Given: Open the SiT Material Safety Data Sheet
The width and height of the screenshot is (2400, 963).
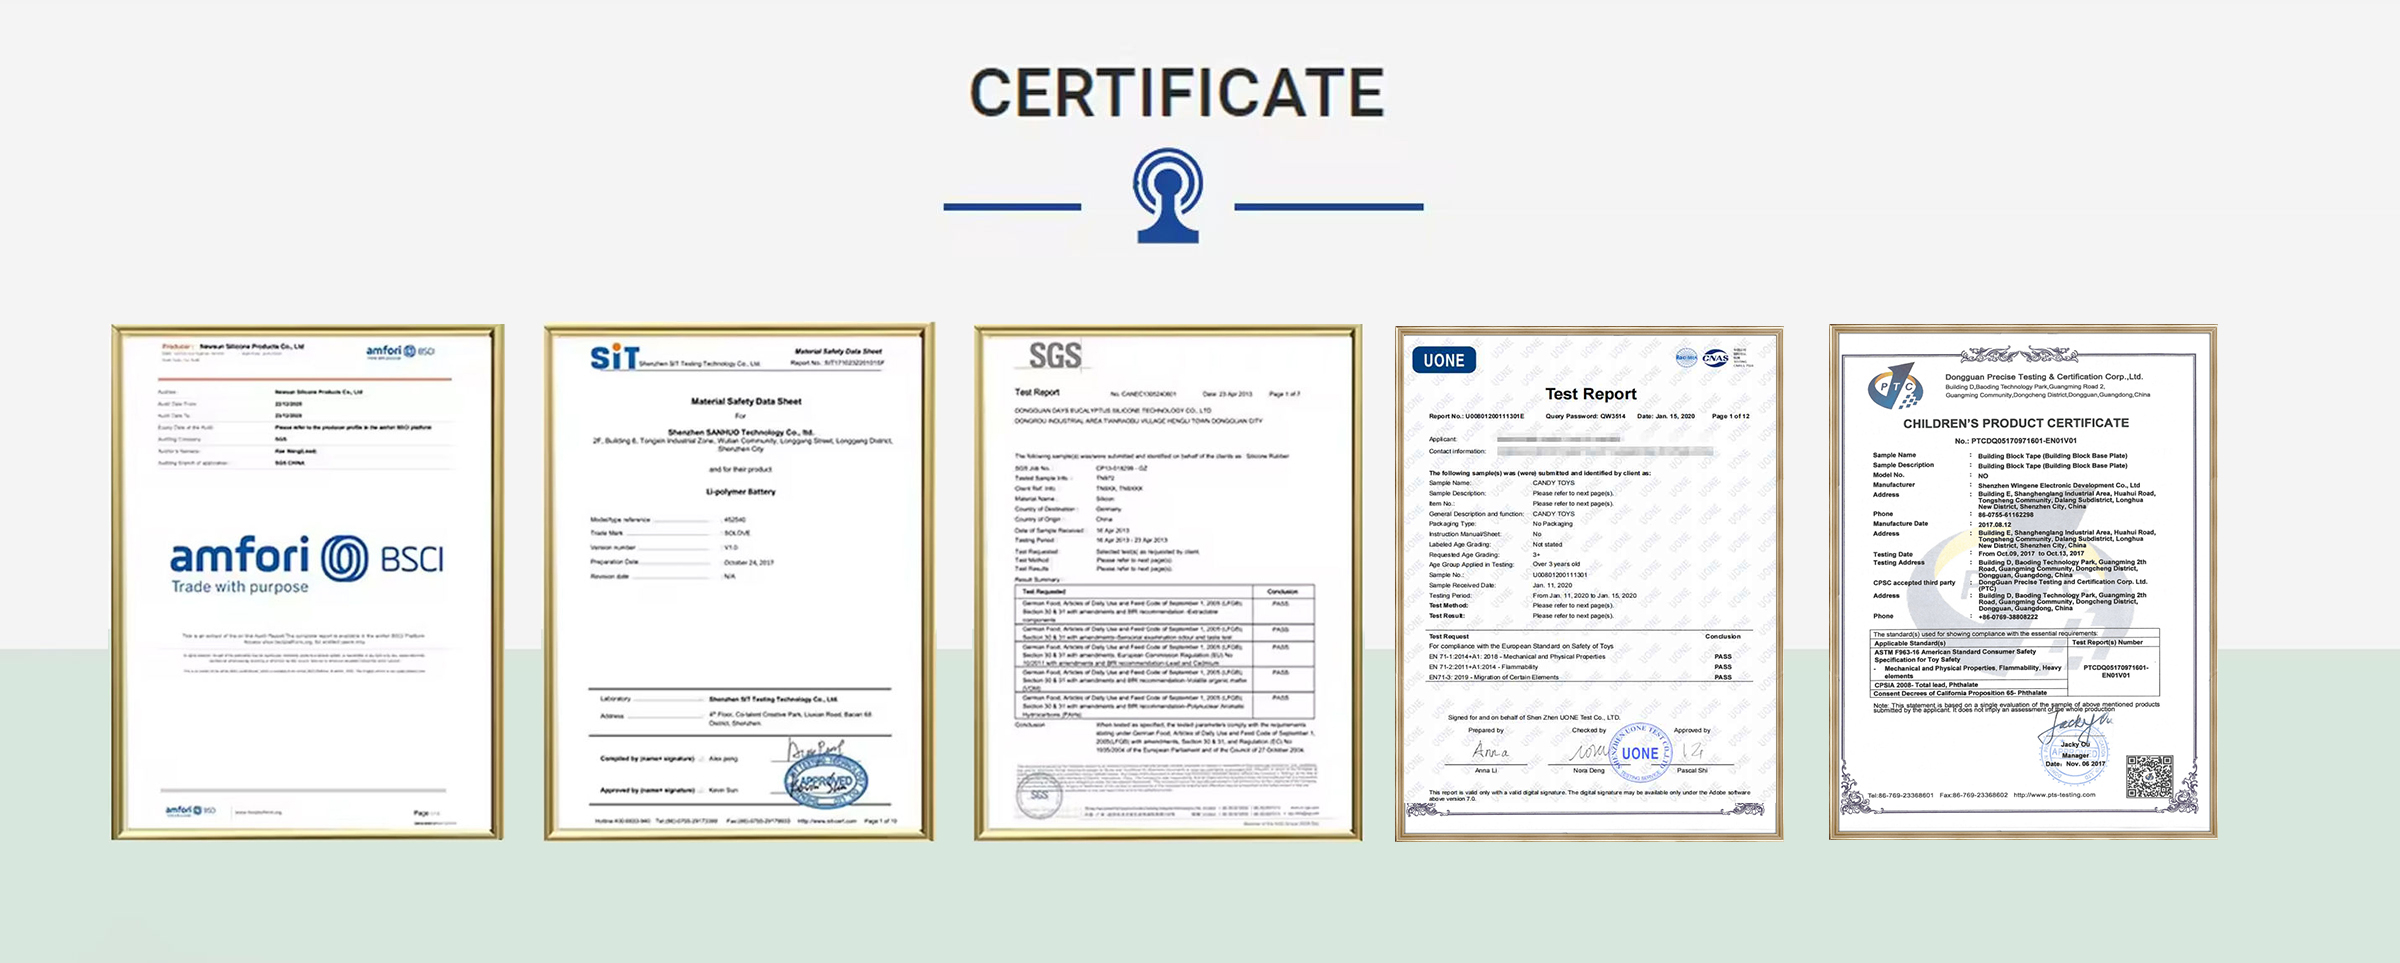Looking at the screenshot, I should (x=739, y=582).
